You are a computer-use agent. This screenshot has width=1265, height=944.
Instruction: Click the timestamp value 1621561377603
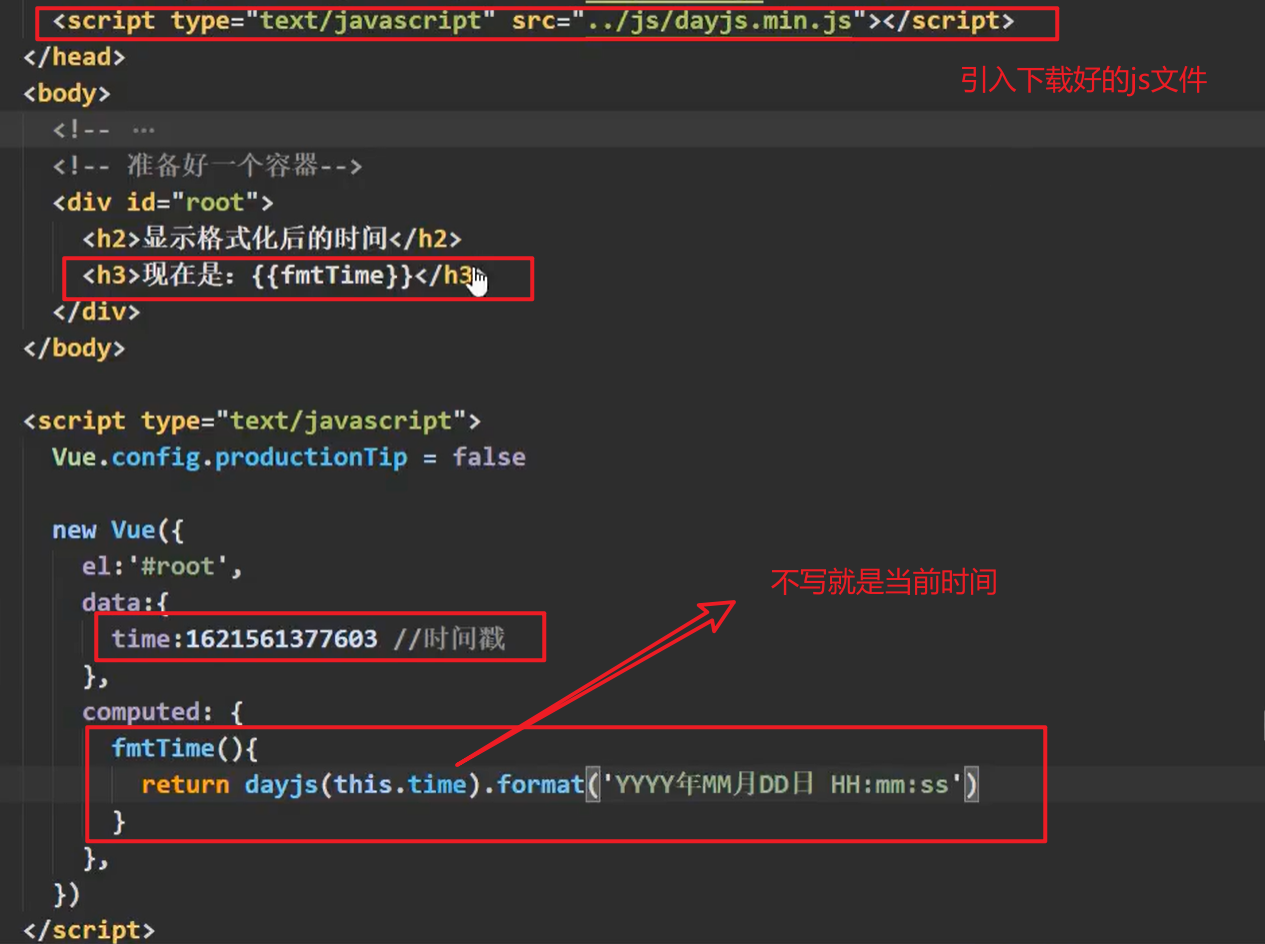[282, 639]
